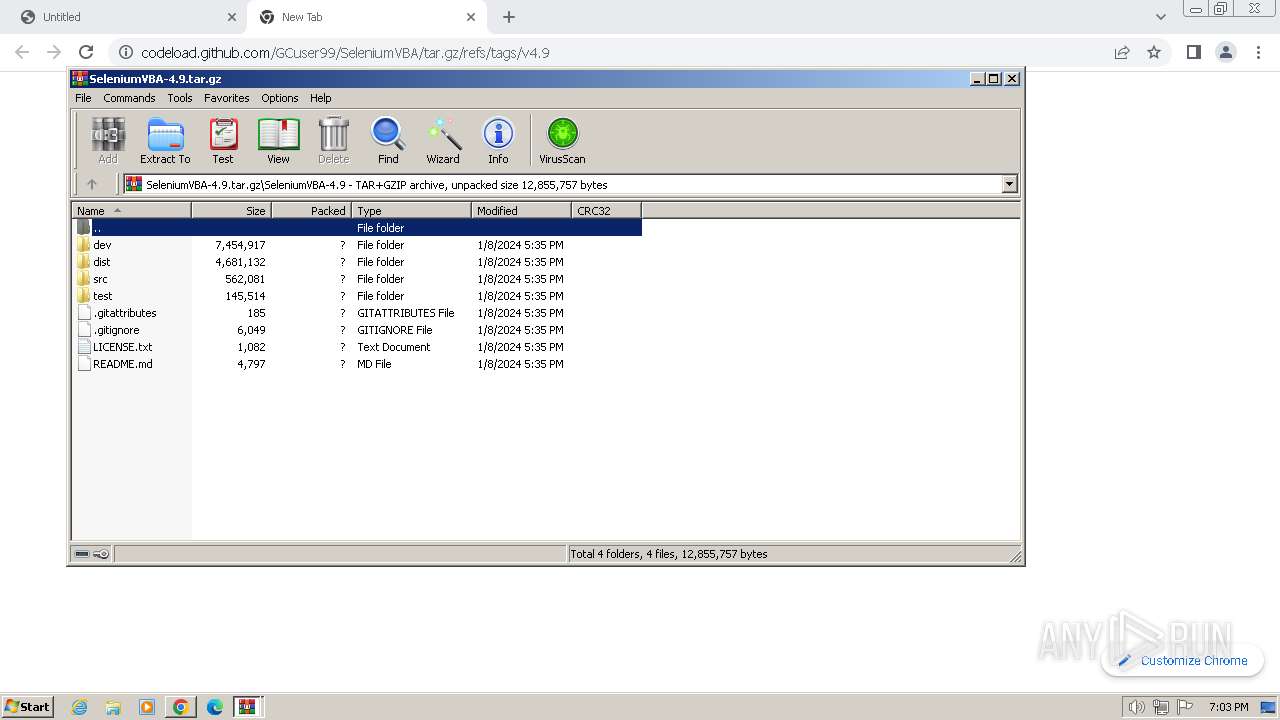Open the Help menu
This screenshot has width=1280, height=720.
coord(320,98)
